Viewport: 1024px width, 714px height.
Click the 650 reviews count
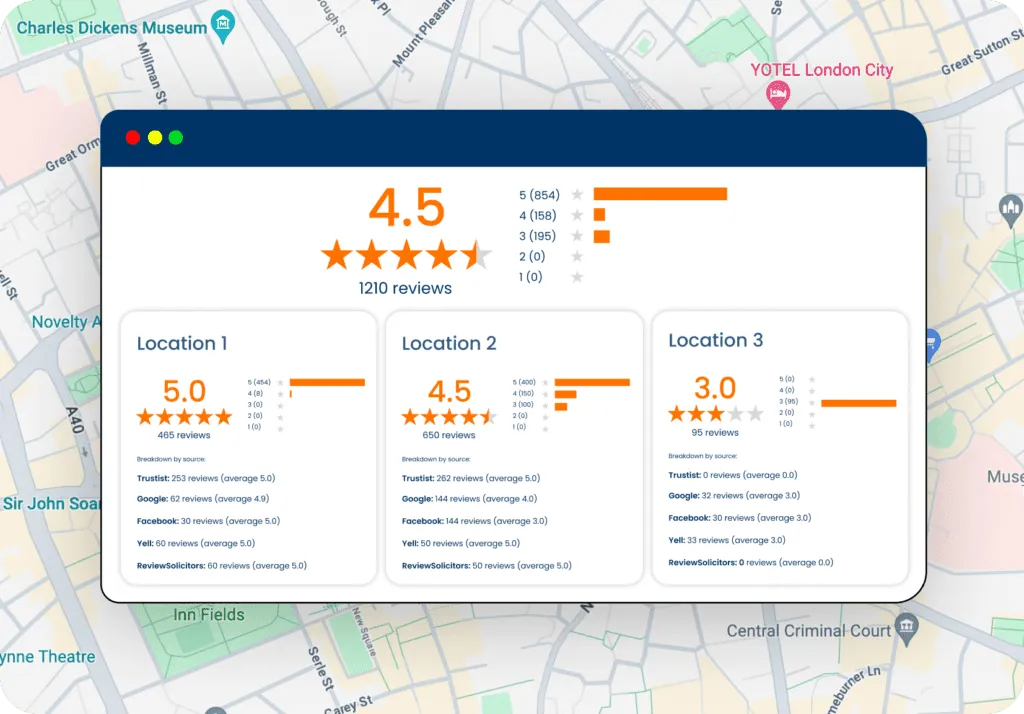(x=449, y=435)
